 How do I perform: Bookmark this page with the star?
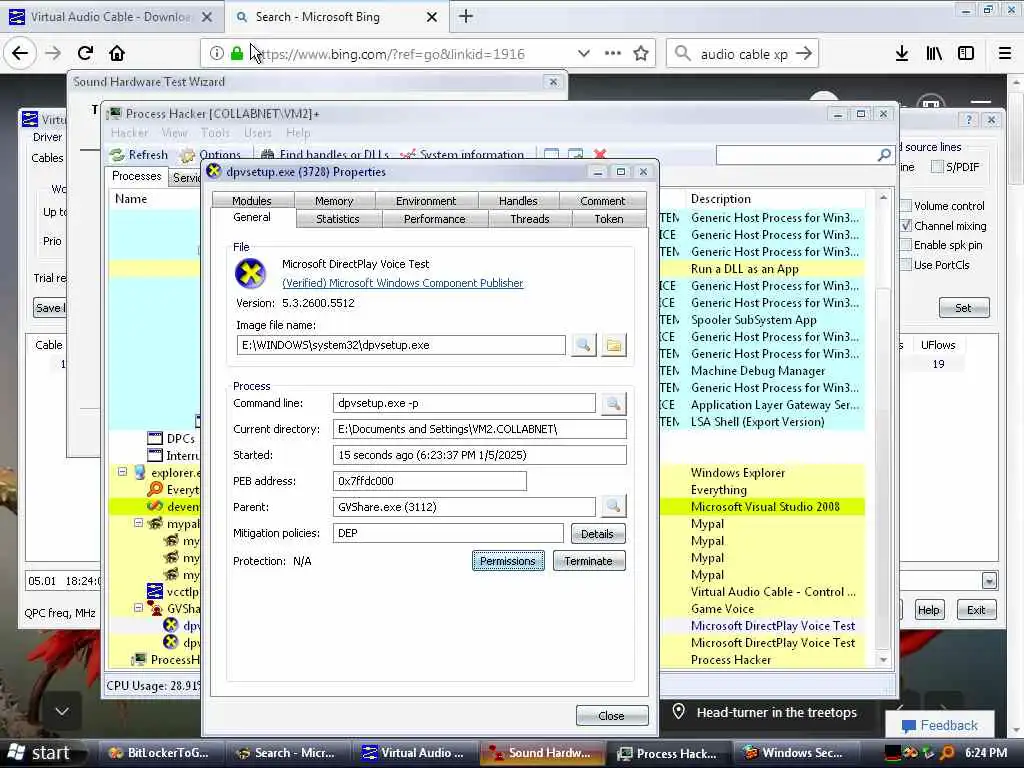coord(641,54)
